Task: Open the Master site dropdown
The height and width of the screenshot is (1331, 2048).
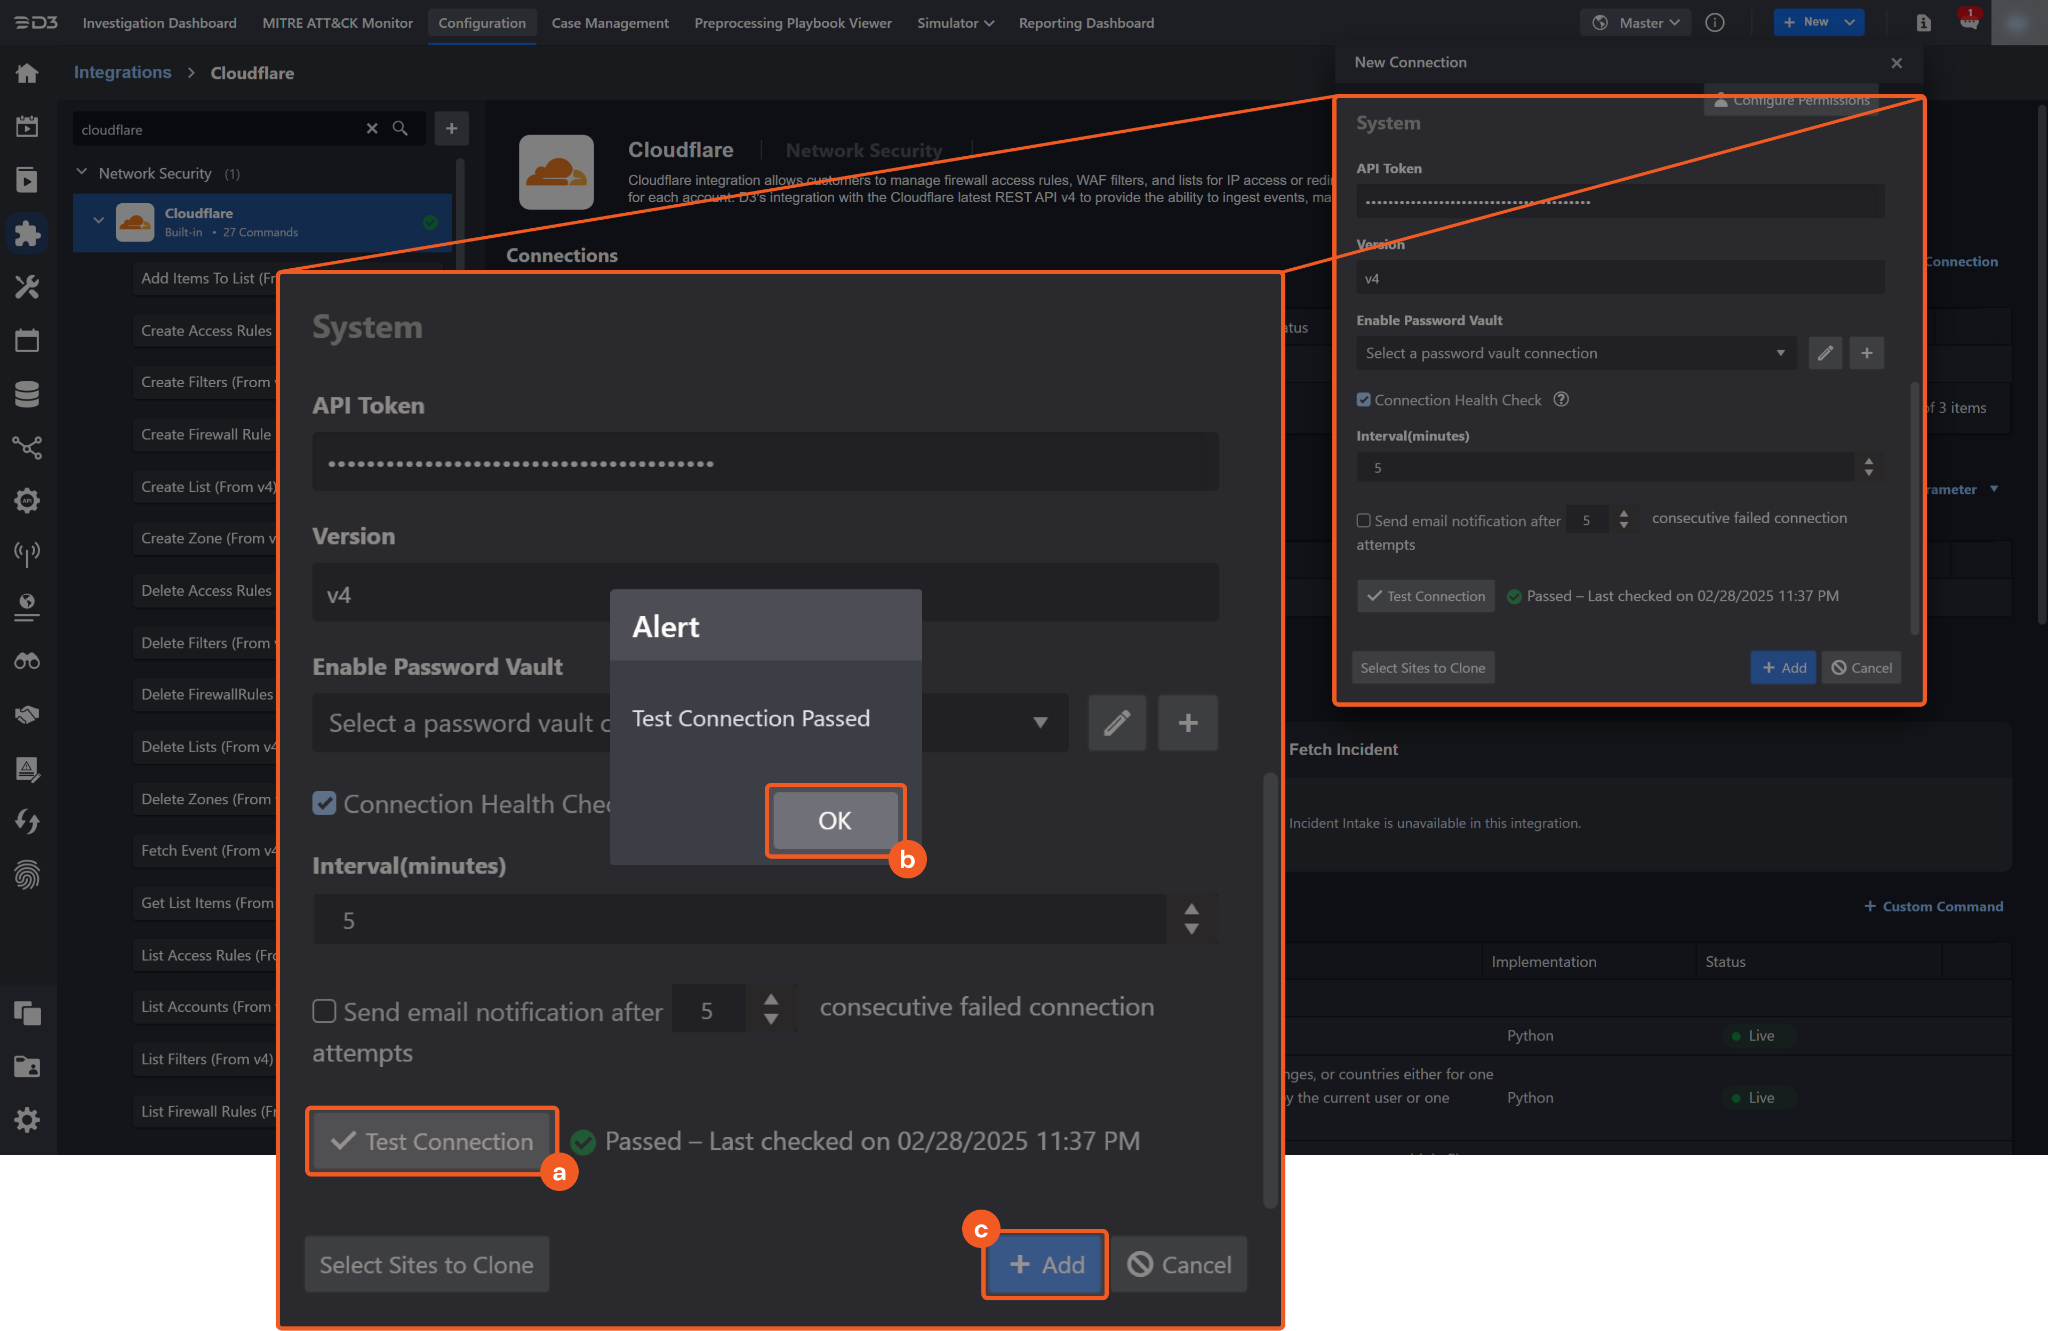Action: pos(1636,23)
